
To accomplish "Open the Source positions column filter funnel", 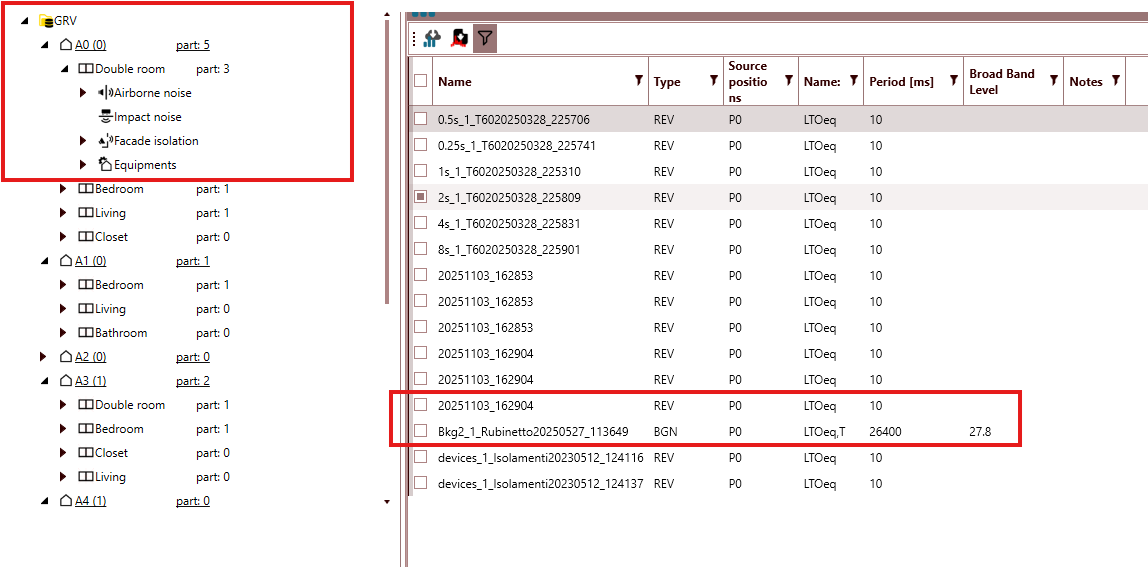I will [x=789, y=80].
